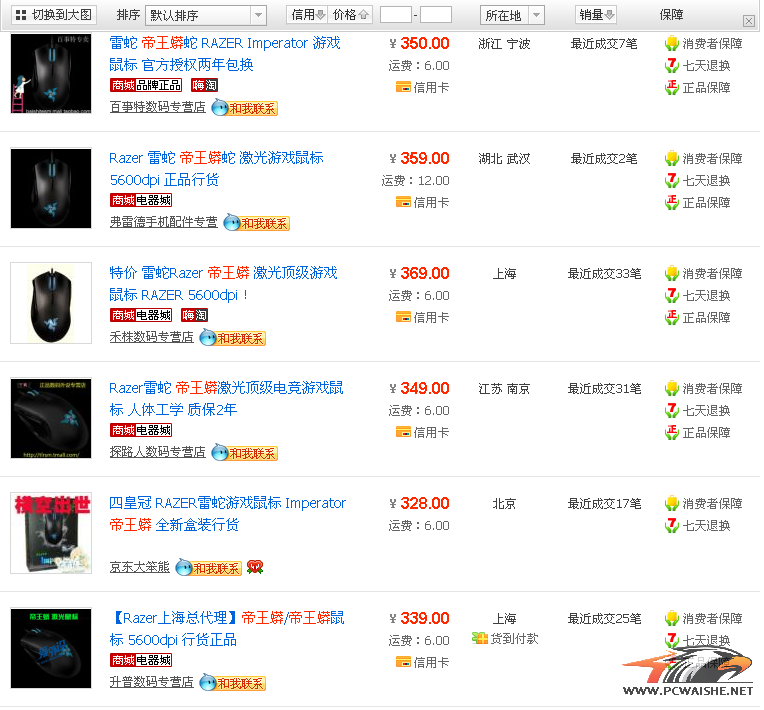Contact seller 和我联系 for 禾株数码专营店
This screenshot has height=710, width=764.
tap(233, 338)
